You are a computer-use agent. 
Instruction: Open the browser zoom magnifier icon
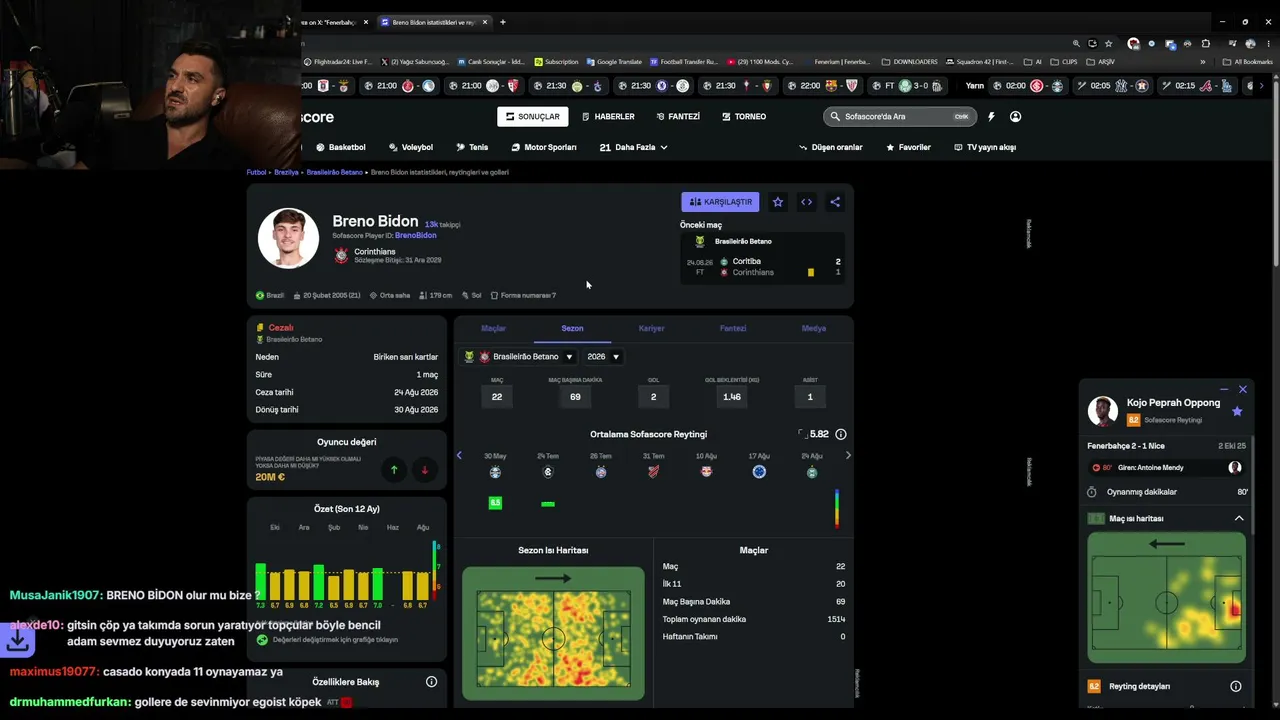pyautogui.click(x=1076, y=44)
